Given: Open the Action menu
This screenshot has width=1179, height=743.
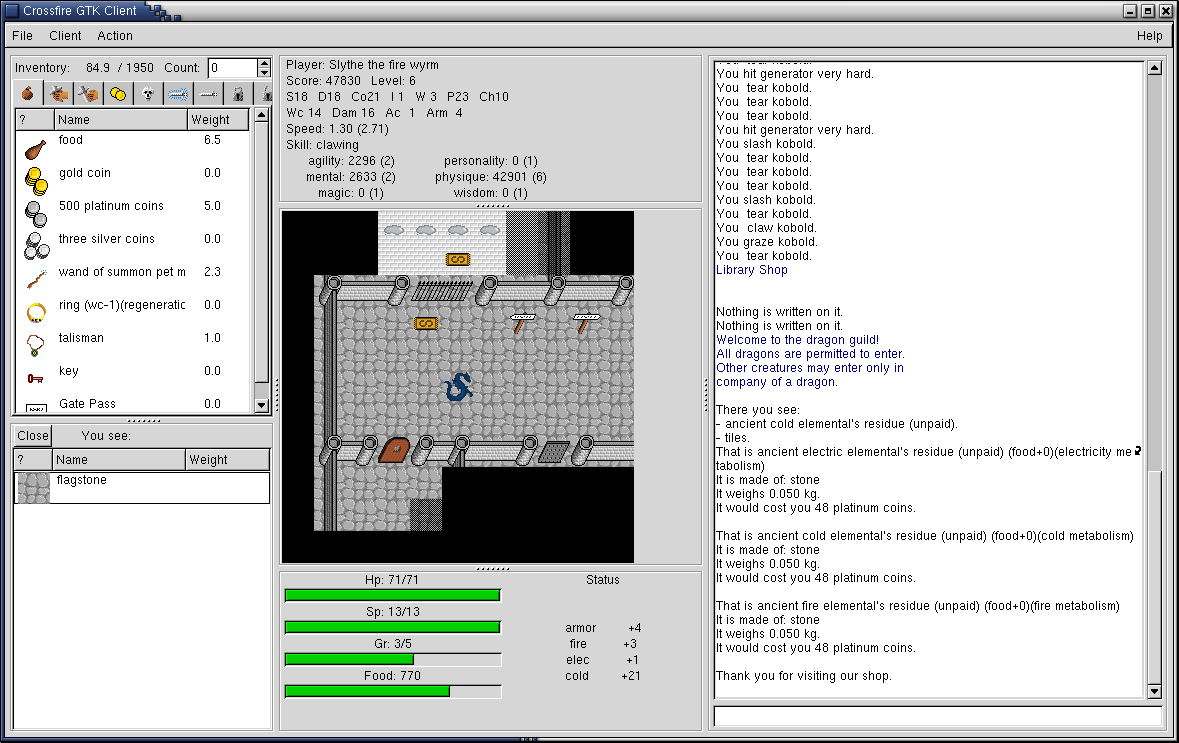Looking at the screenshot, I should coord(115,35).
